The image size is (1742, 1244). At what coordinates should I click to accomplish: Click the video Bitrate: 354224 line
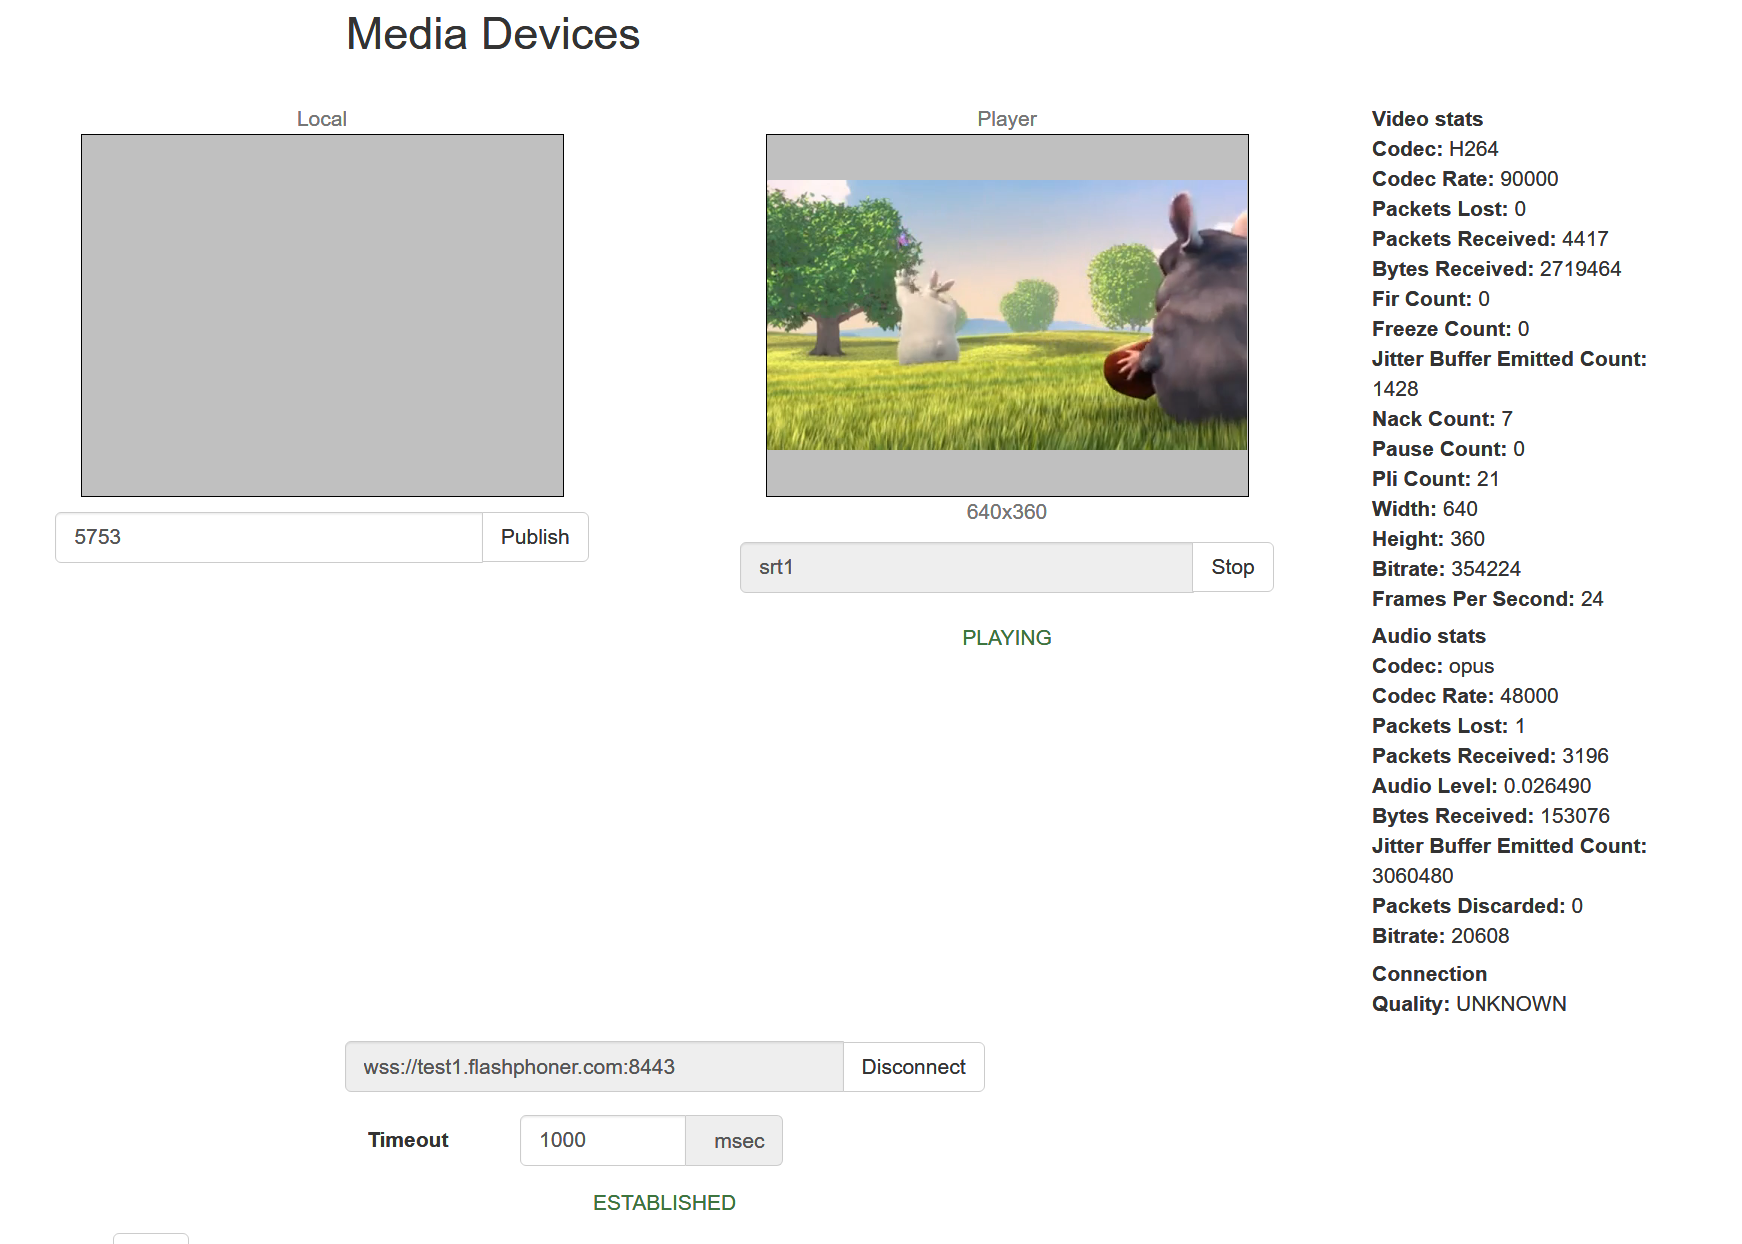coord(1446,569)
